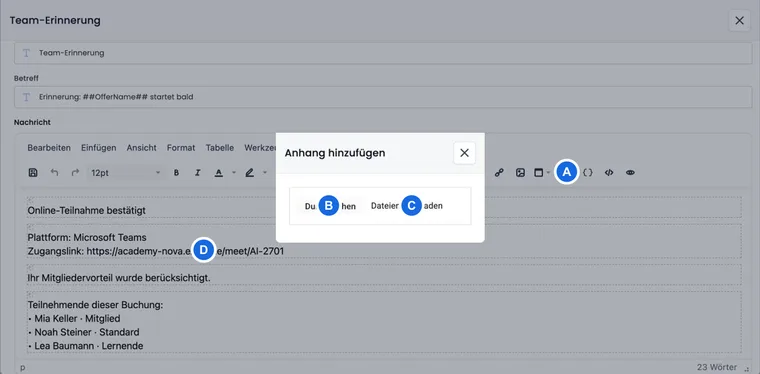760x374 pixels.
Task: Undo the last edit
Action: tap(54, 172)
